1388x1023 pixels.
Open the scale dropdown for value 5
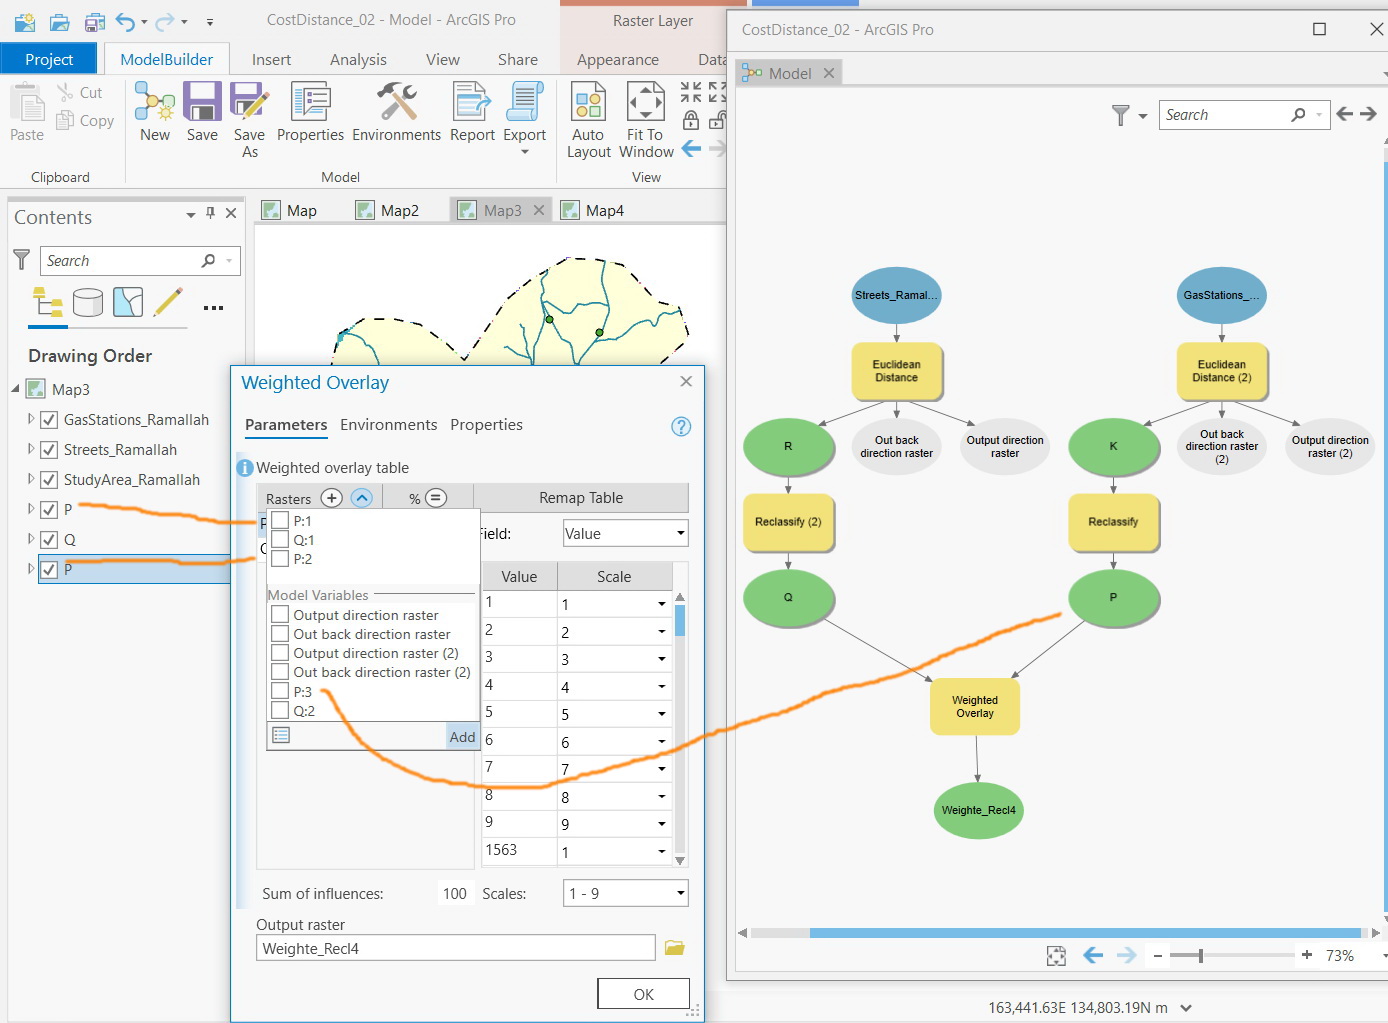tap(662, 714)
